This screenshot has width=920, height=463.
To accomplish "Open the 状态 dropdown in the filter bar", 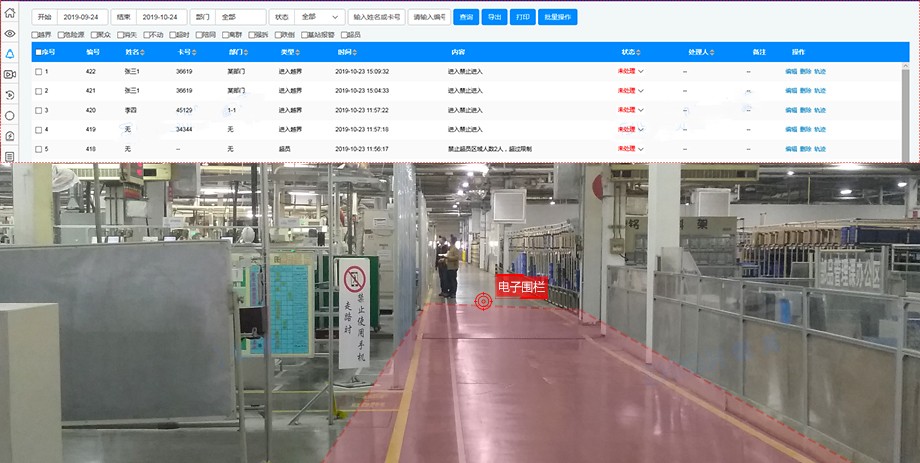I will [320, 17].
